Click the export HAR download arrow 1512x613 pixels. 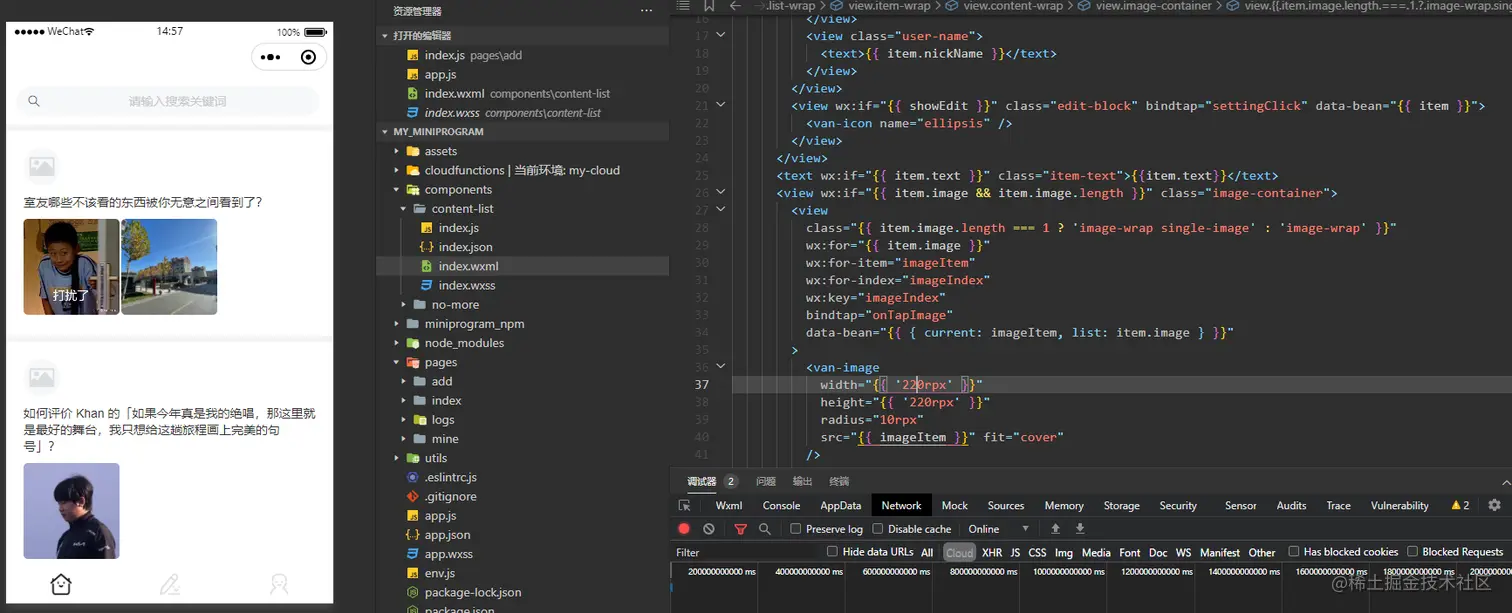coord(1080,529)
